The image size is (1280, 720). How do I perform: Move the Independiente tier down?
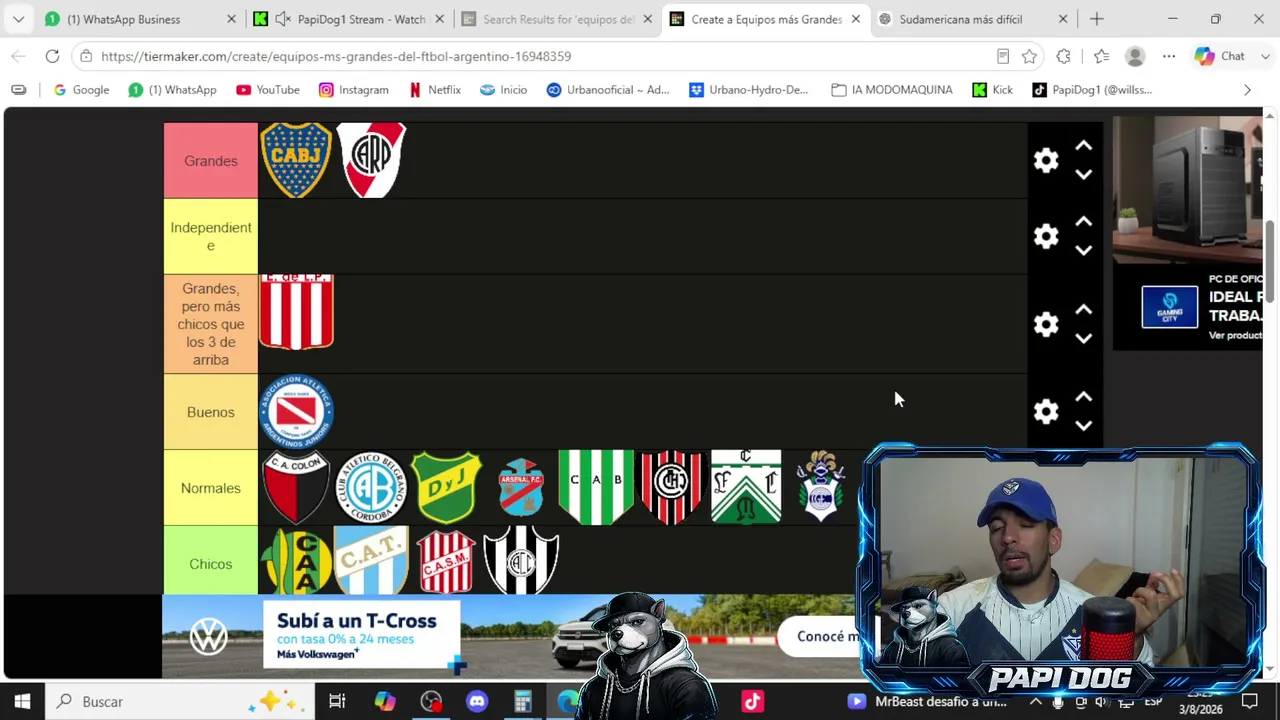1083,250
